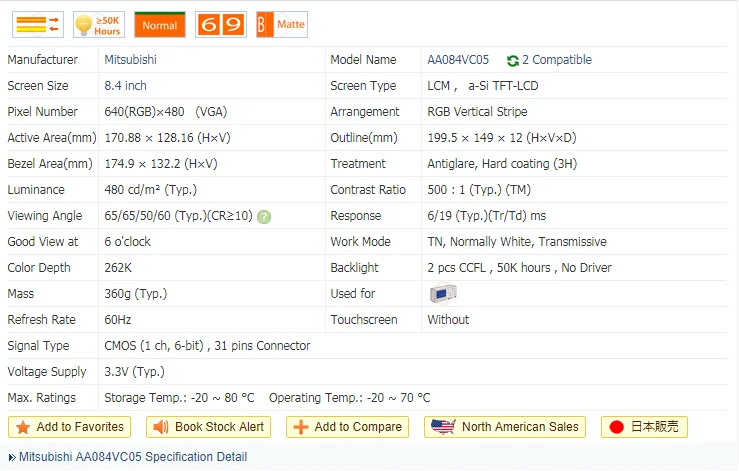The height and width of the screenshot is (471, 739).
Task: Select the 360g (Typ.) mass value
Action: [136, 293]
